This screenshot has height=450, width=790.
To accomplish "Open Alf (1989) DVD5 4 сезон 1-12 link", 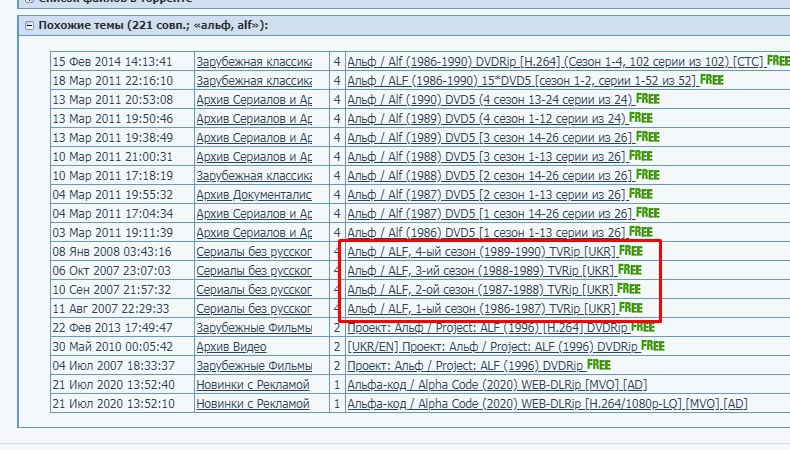I will pos(487,119).
